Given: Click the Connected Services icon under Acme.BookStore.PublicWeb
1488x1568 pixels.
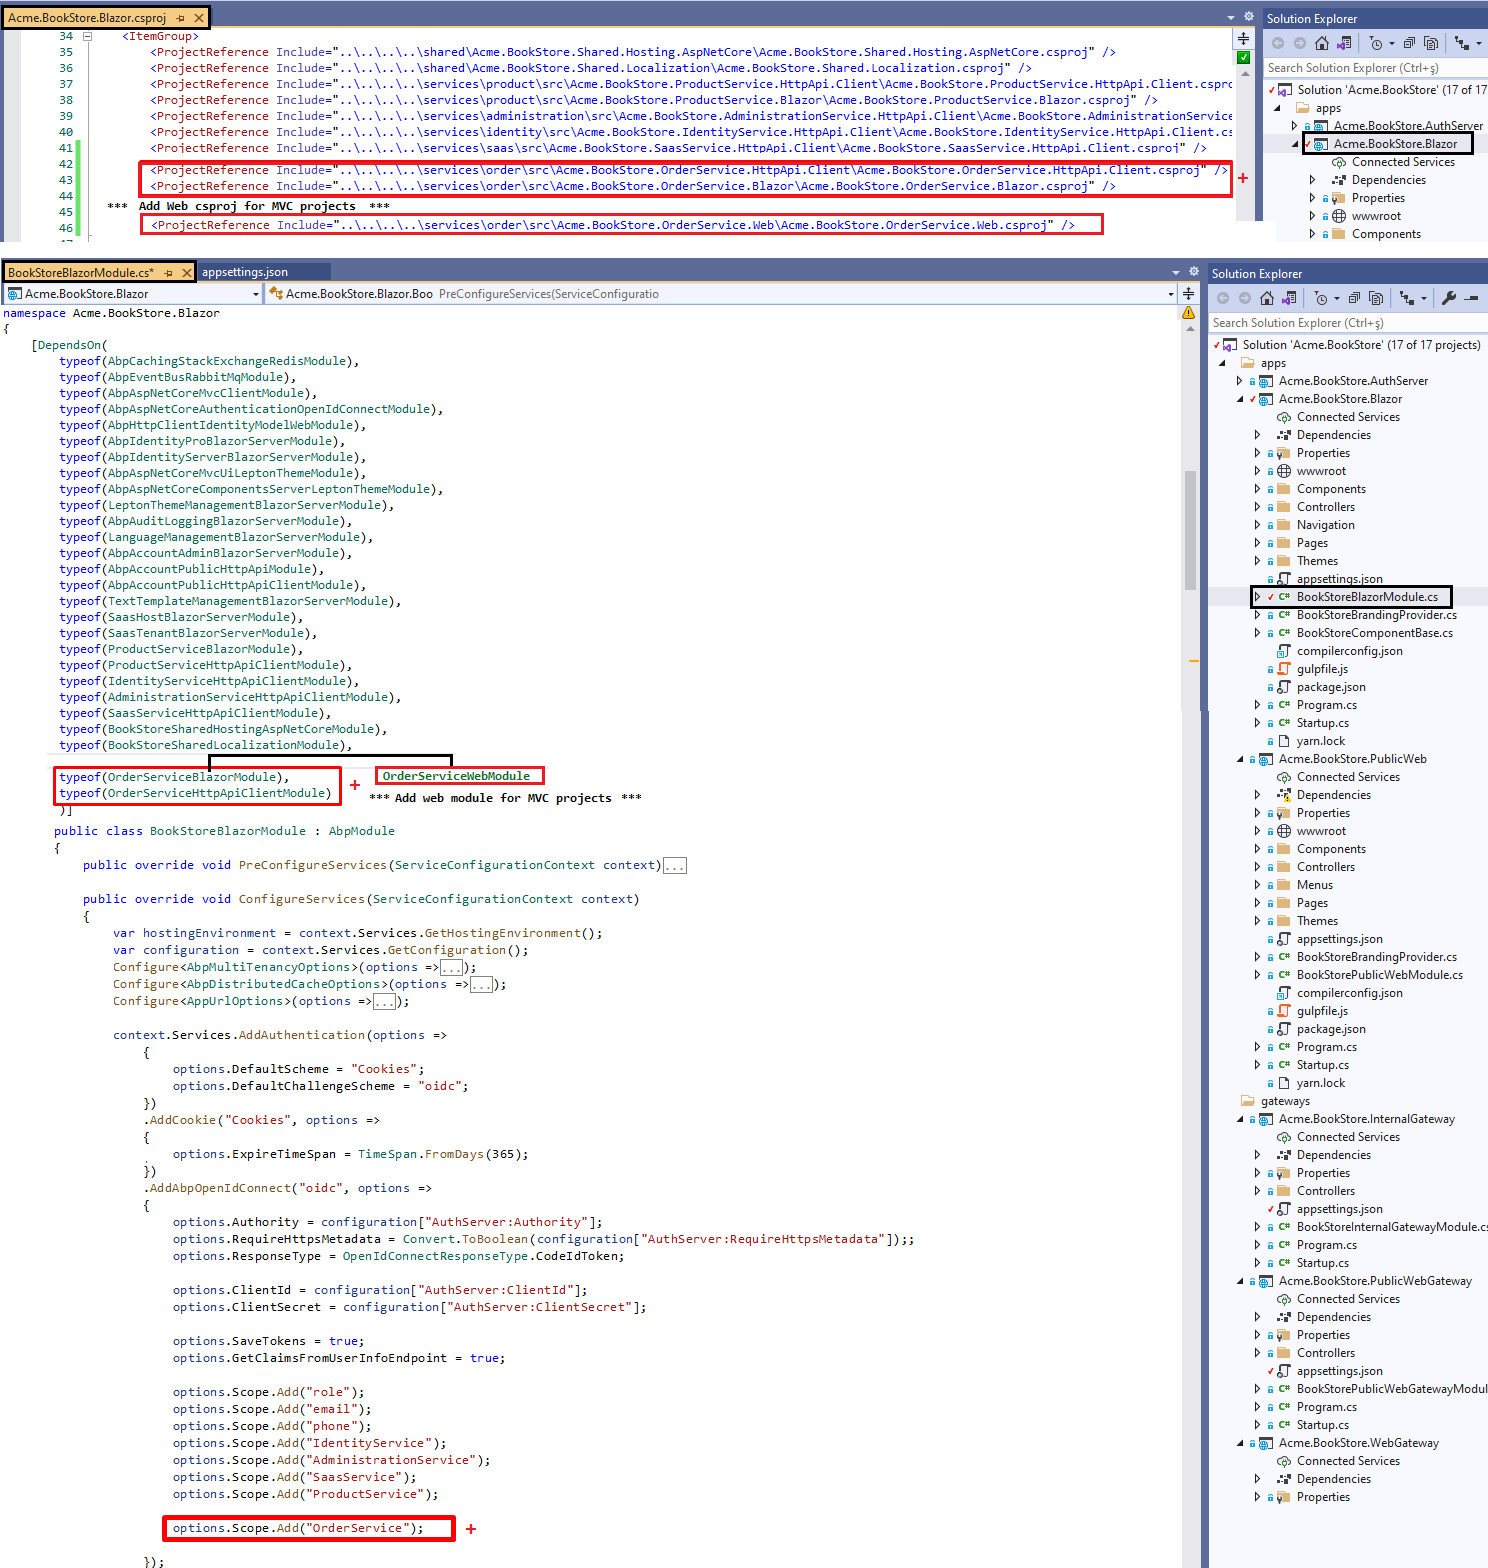Looking at the screenshot, I should click(1284, 777).
